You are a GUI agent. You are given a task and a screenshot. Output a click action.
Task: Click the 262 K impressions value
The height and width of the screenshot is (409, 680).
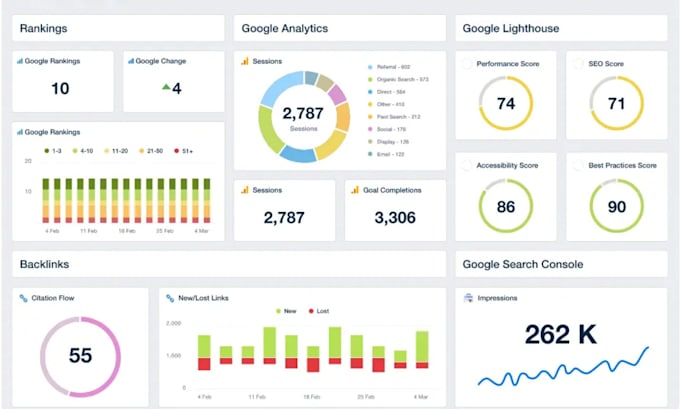561,334
